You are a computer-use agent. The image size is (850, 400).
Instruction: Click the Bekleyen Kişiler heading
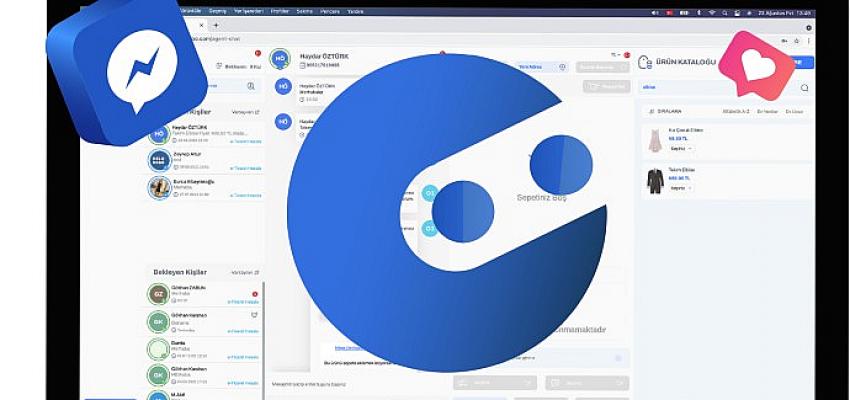point(179,272)
